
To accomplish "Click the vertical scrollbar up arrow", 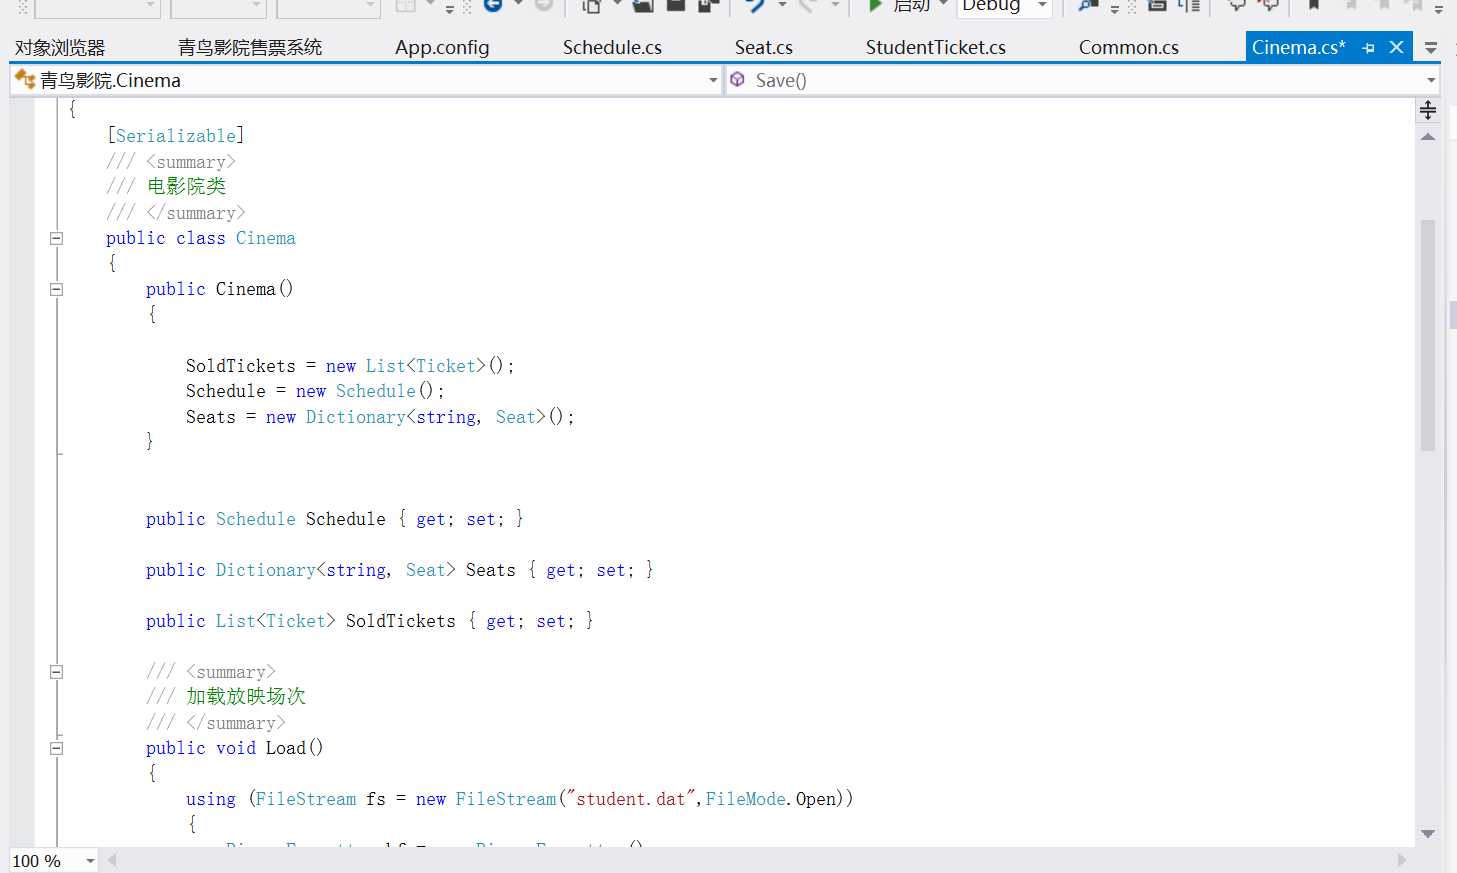I will coord(1428,136).
